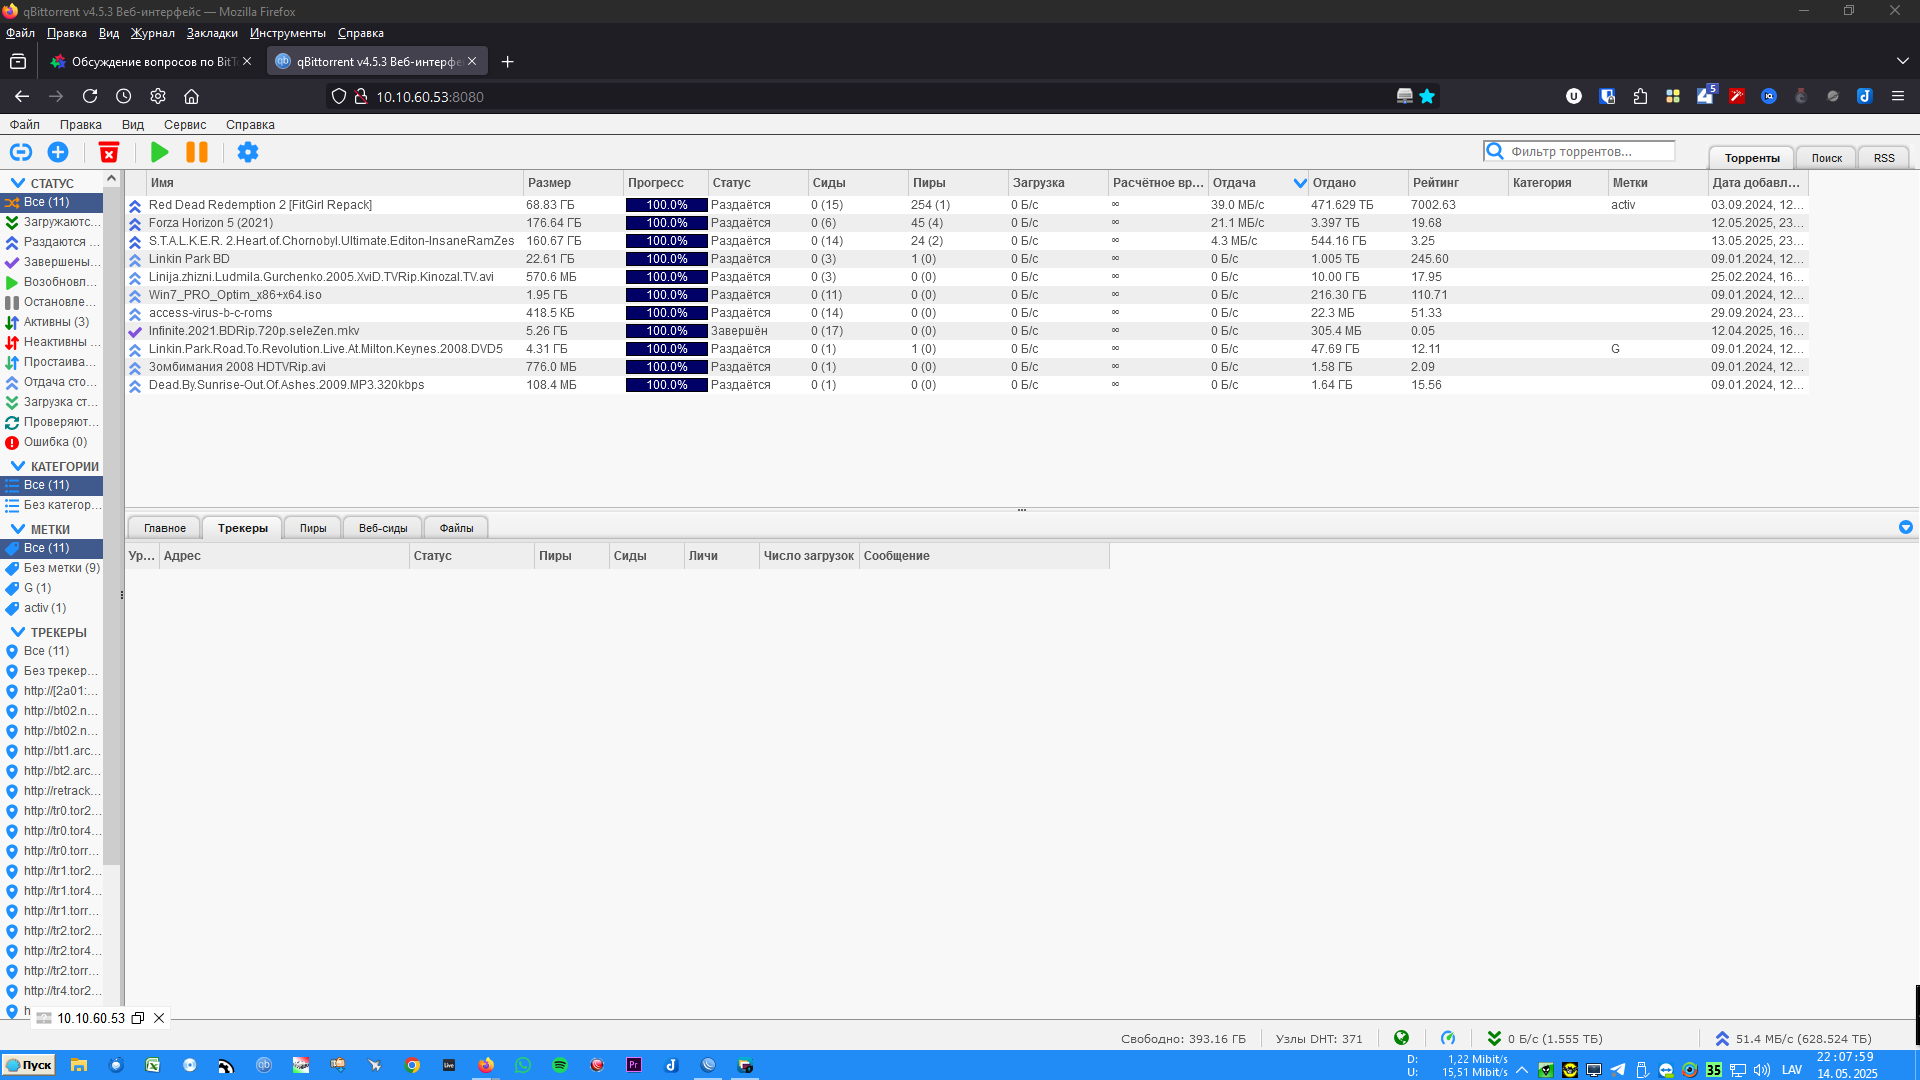Collapse the МЕТКИ section
Screen dimensions: 1920x1080
pyautogui.click(x=18, y=529)
